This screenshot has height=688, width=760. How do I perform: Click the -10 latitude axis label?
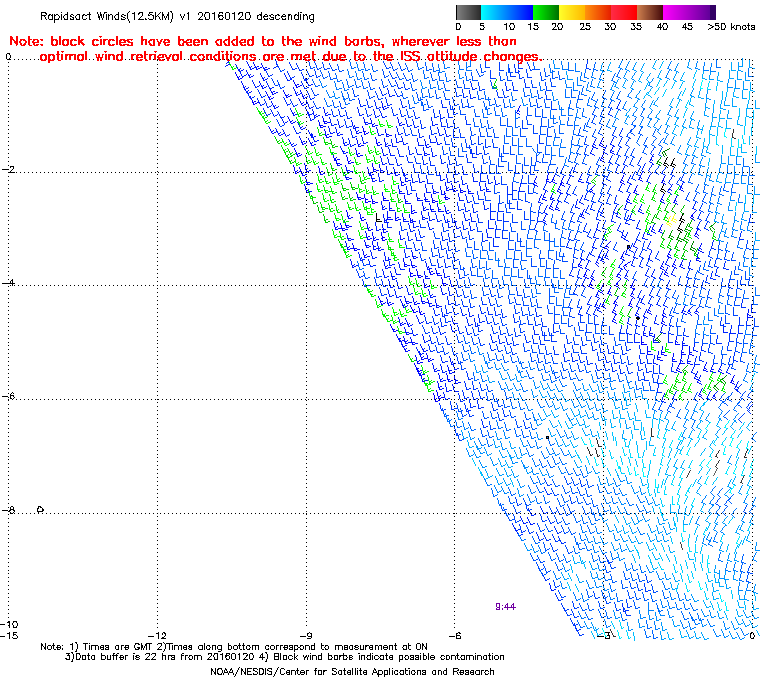(x=9, y=624)
